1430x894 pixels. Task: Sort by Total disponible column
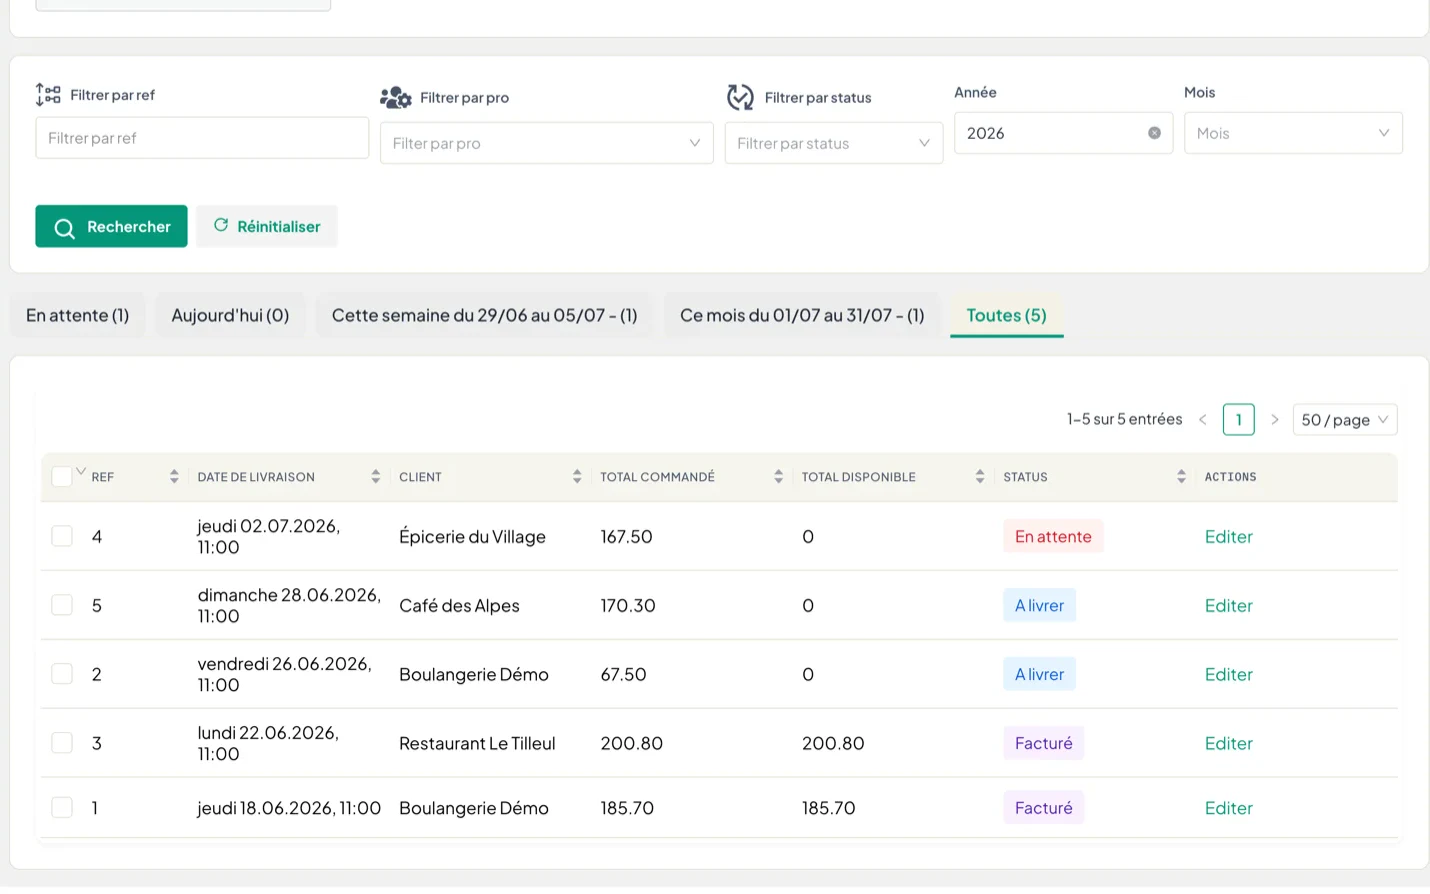click(x=980, y=477)
